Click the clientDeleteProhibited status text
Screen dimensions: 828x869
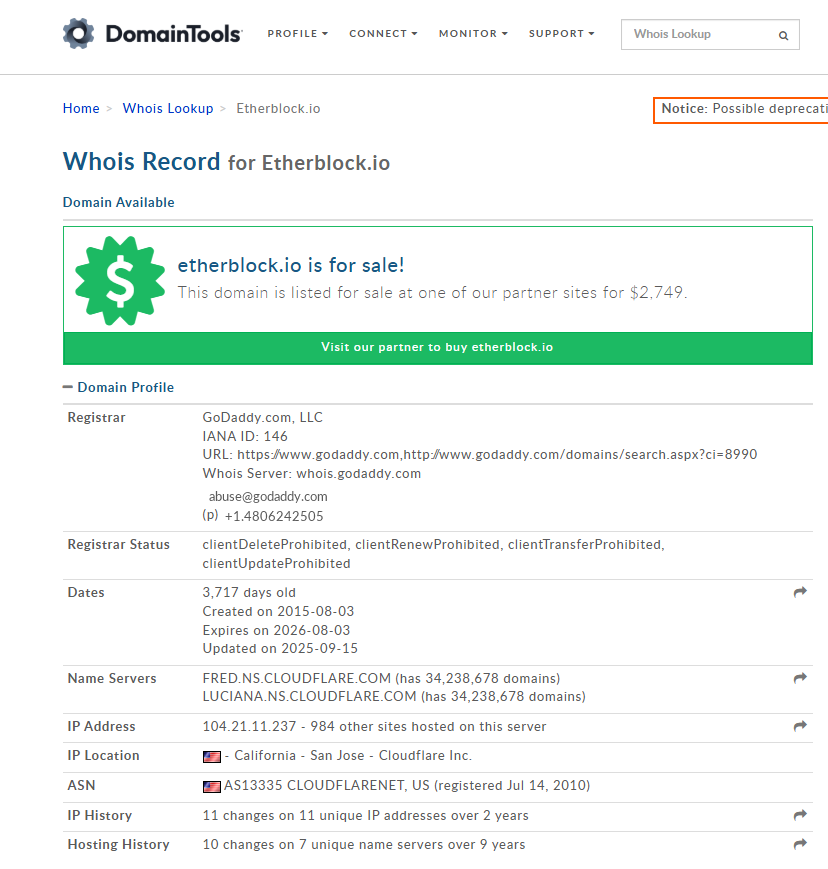[277, 544]
